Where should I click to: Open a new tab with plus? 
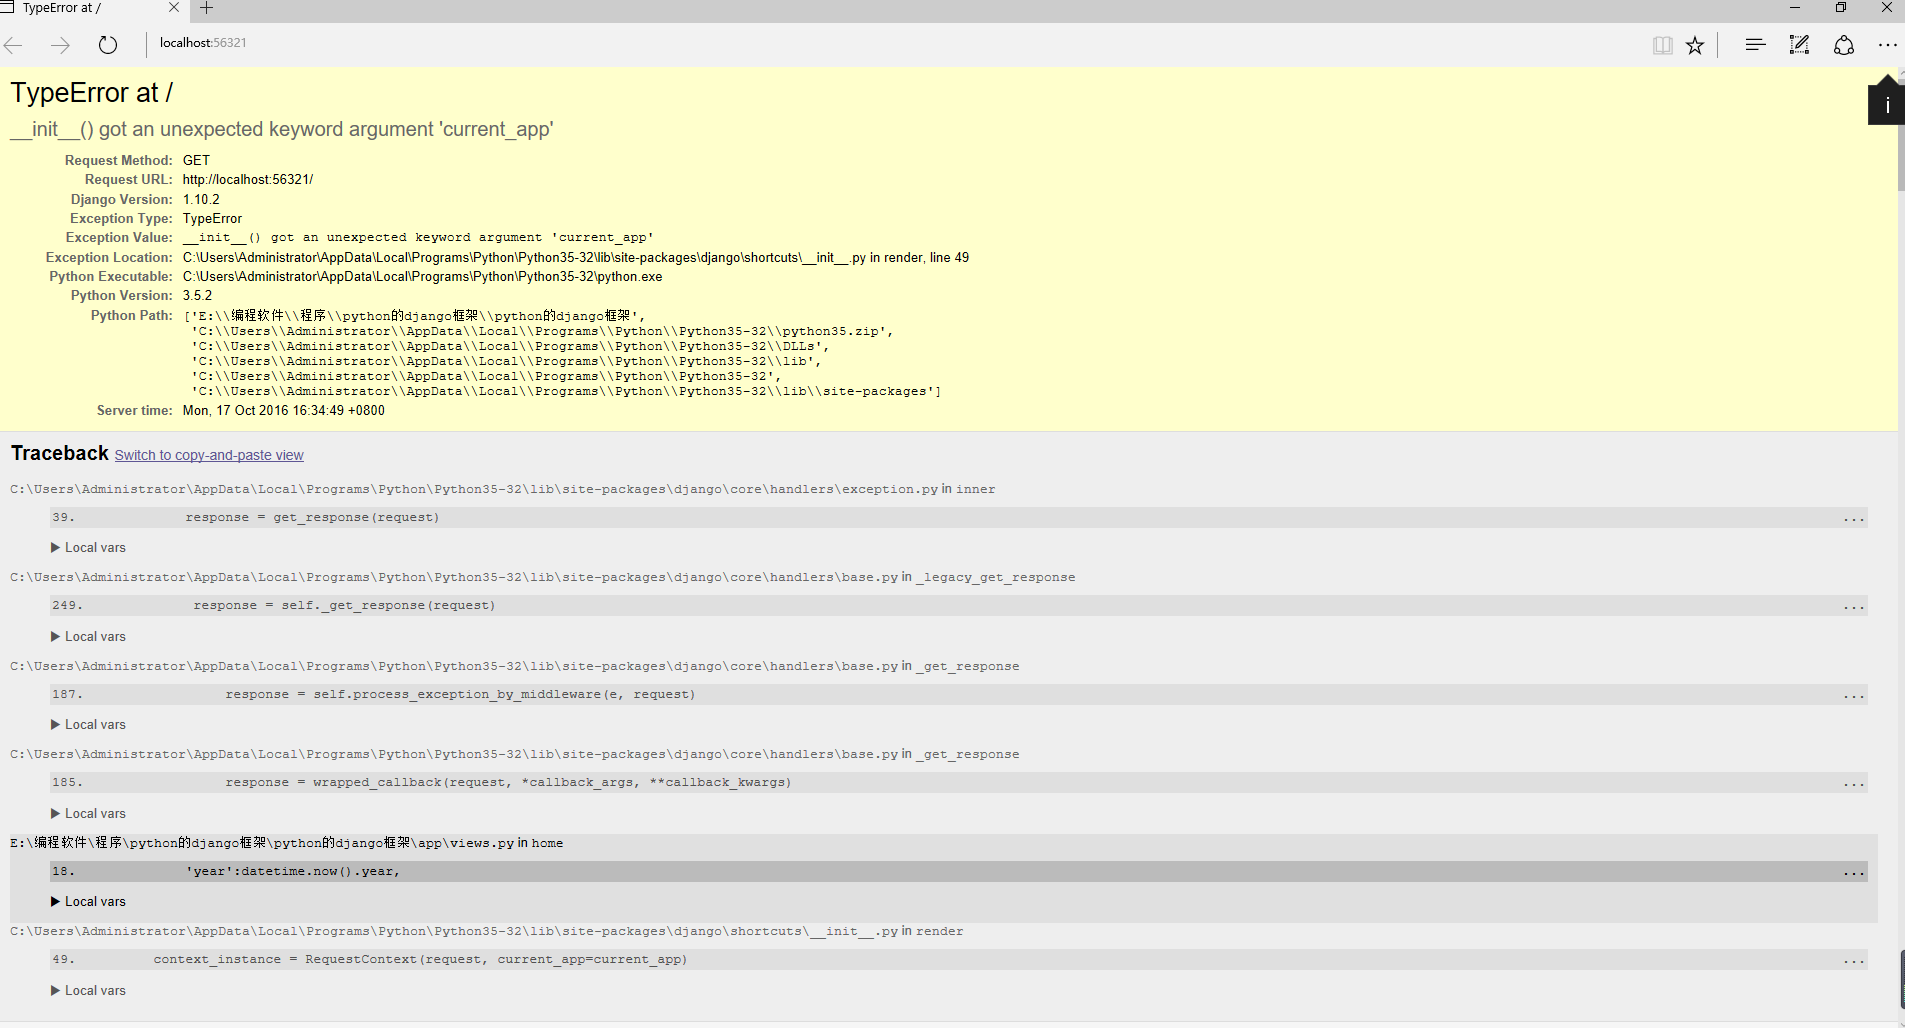(x=206, y=8)
